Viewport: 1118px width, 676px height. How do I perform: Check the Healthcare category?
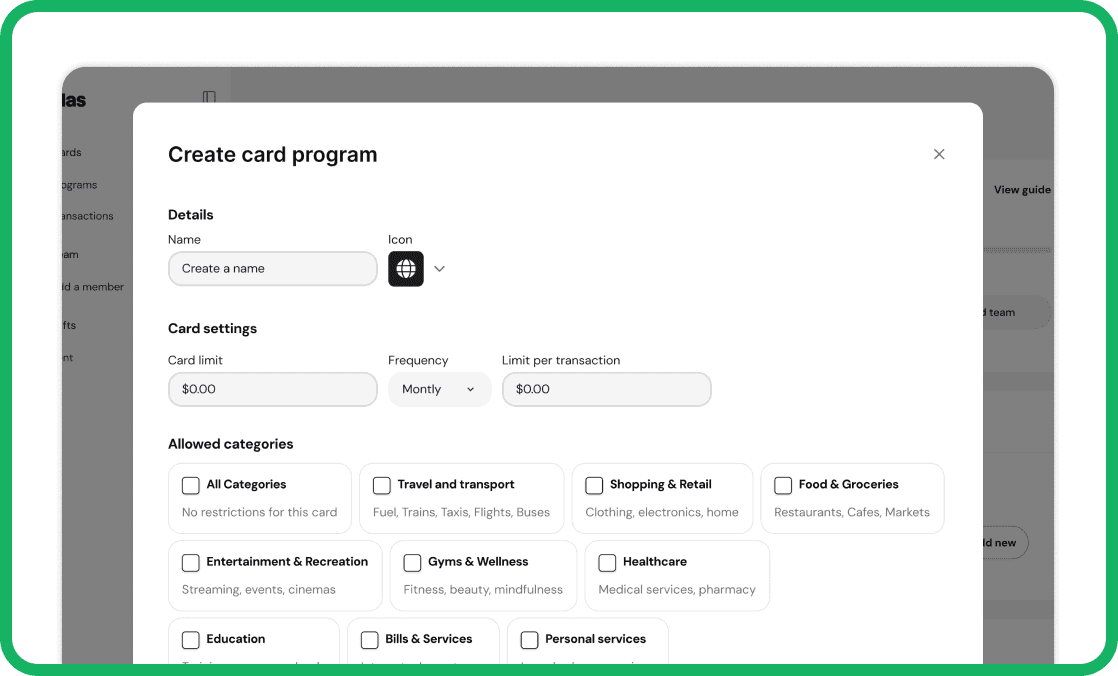point(607,562)
